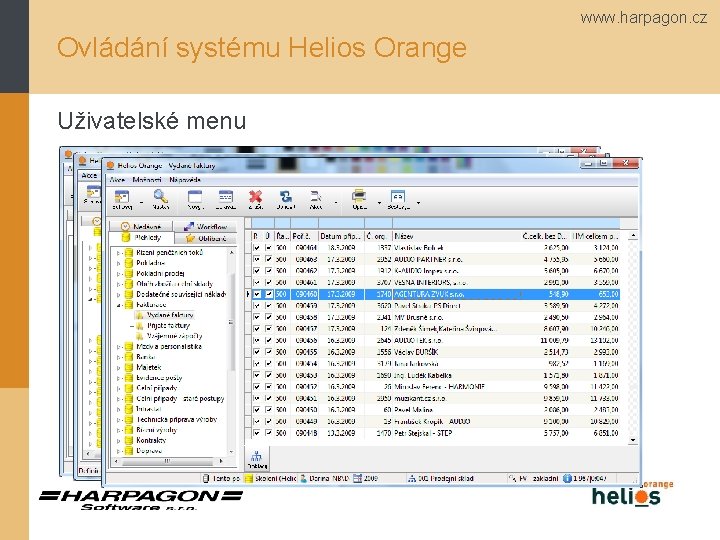
Task: Toggle second checkbox in Petr Stejskal row
Action: coord(269,433)
